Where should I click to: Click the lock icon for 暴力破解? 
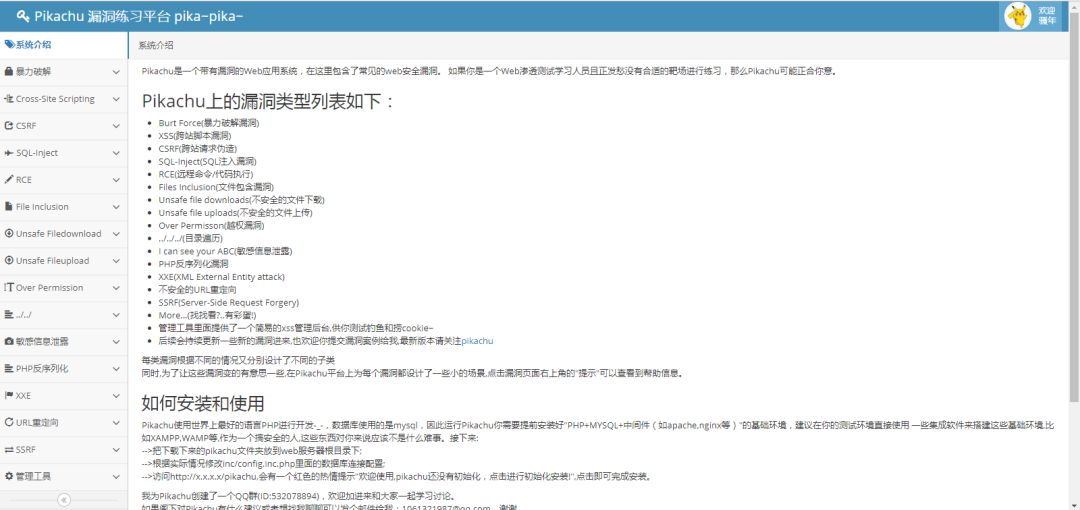8,72
